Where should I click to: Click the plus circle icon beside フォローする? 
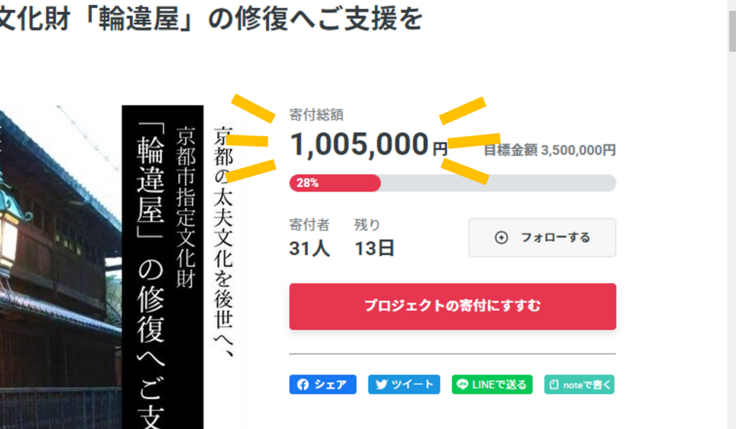[502, 238]
